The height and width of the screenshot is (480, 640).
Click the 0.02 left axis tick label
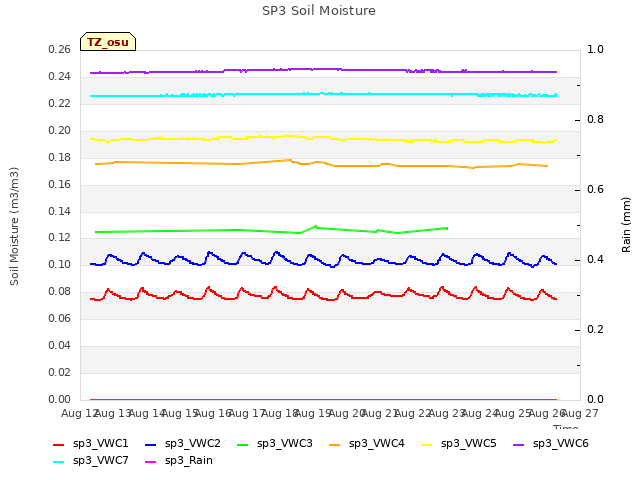[x=59, y=372]
